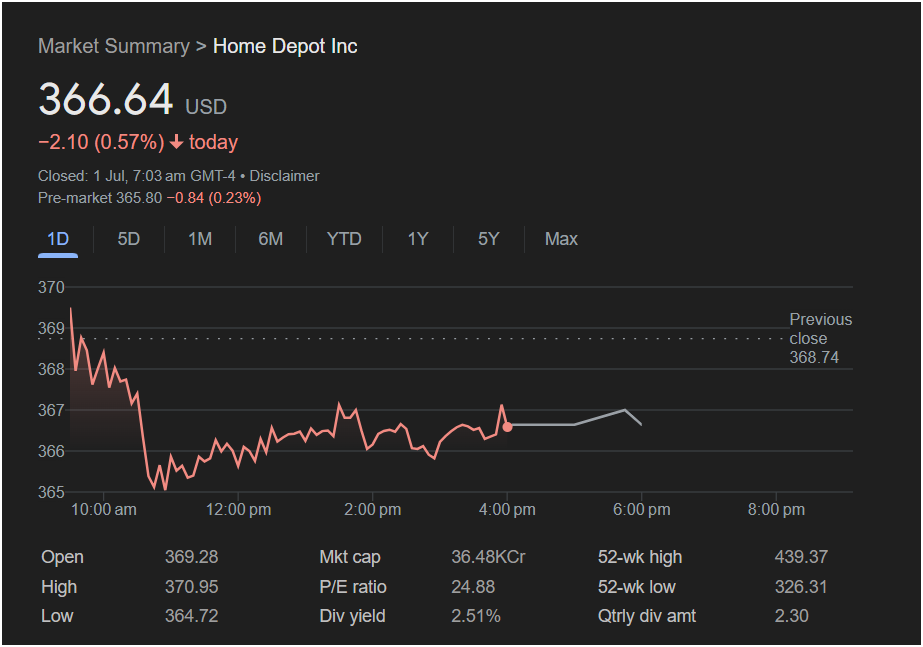Click the 52-wk low value 326.31

click(801, 587)
